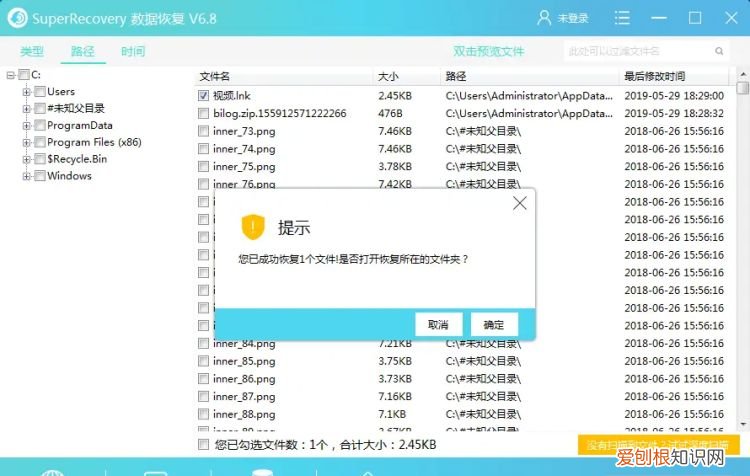Screen dimensions: 750x476
Task: Click 2019-05-29 18:28:32 timestamp cell
Action: pyautogui.click(x=674, y=113)
